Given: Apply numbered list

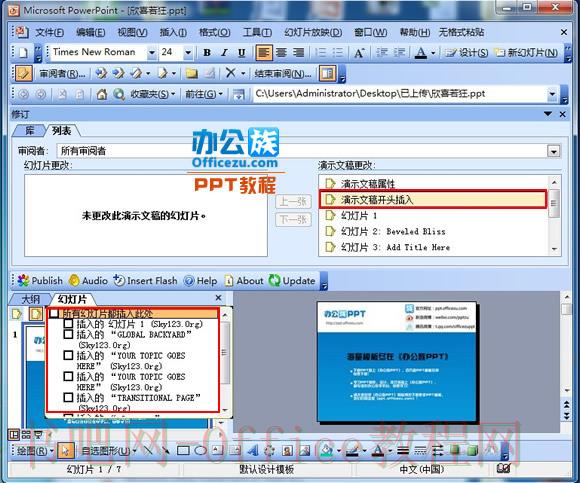Looking at the screenshot, I should [320, 53].
